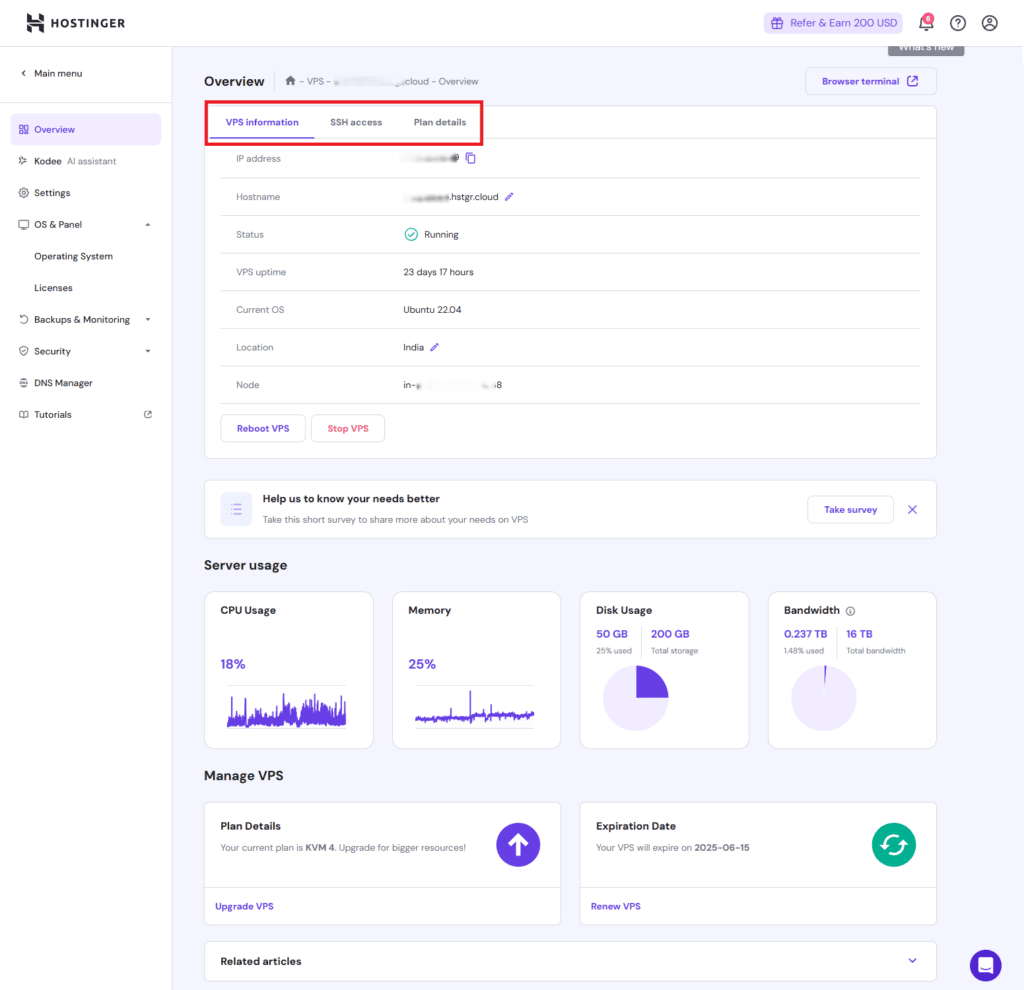The height and width of the screenshot is (990, 1024).
Task: Click the 25% memory value
Action: [422, 664]
